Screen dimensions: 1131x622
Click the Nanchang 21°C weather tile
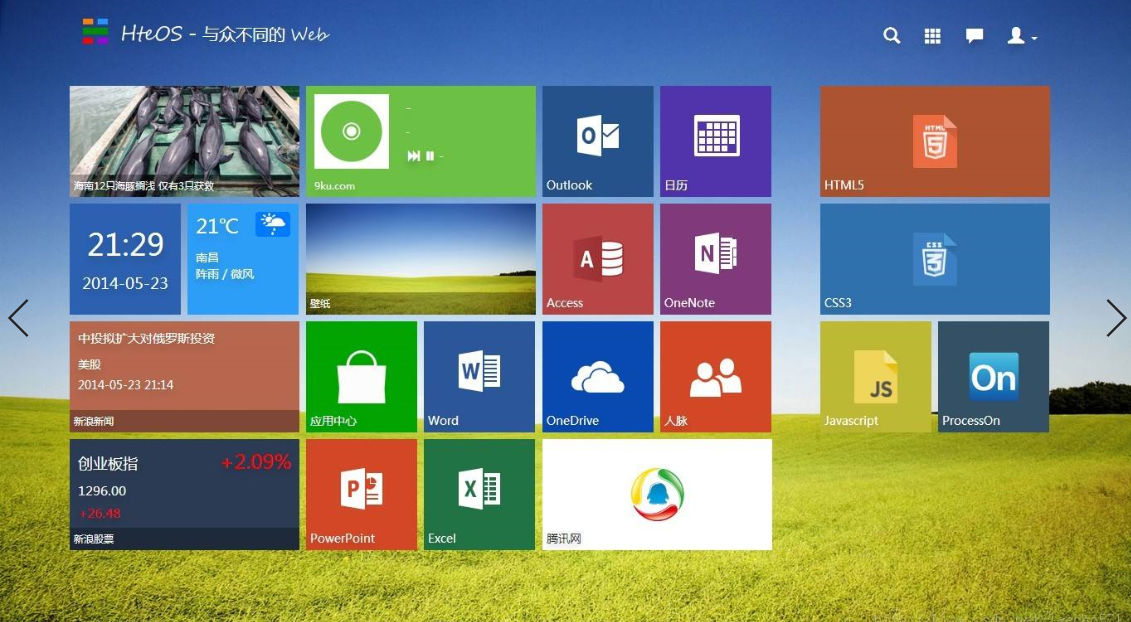tap(243, 258)
